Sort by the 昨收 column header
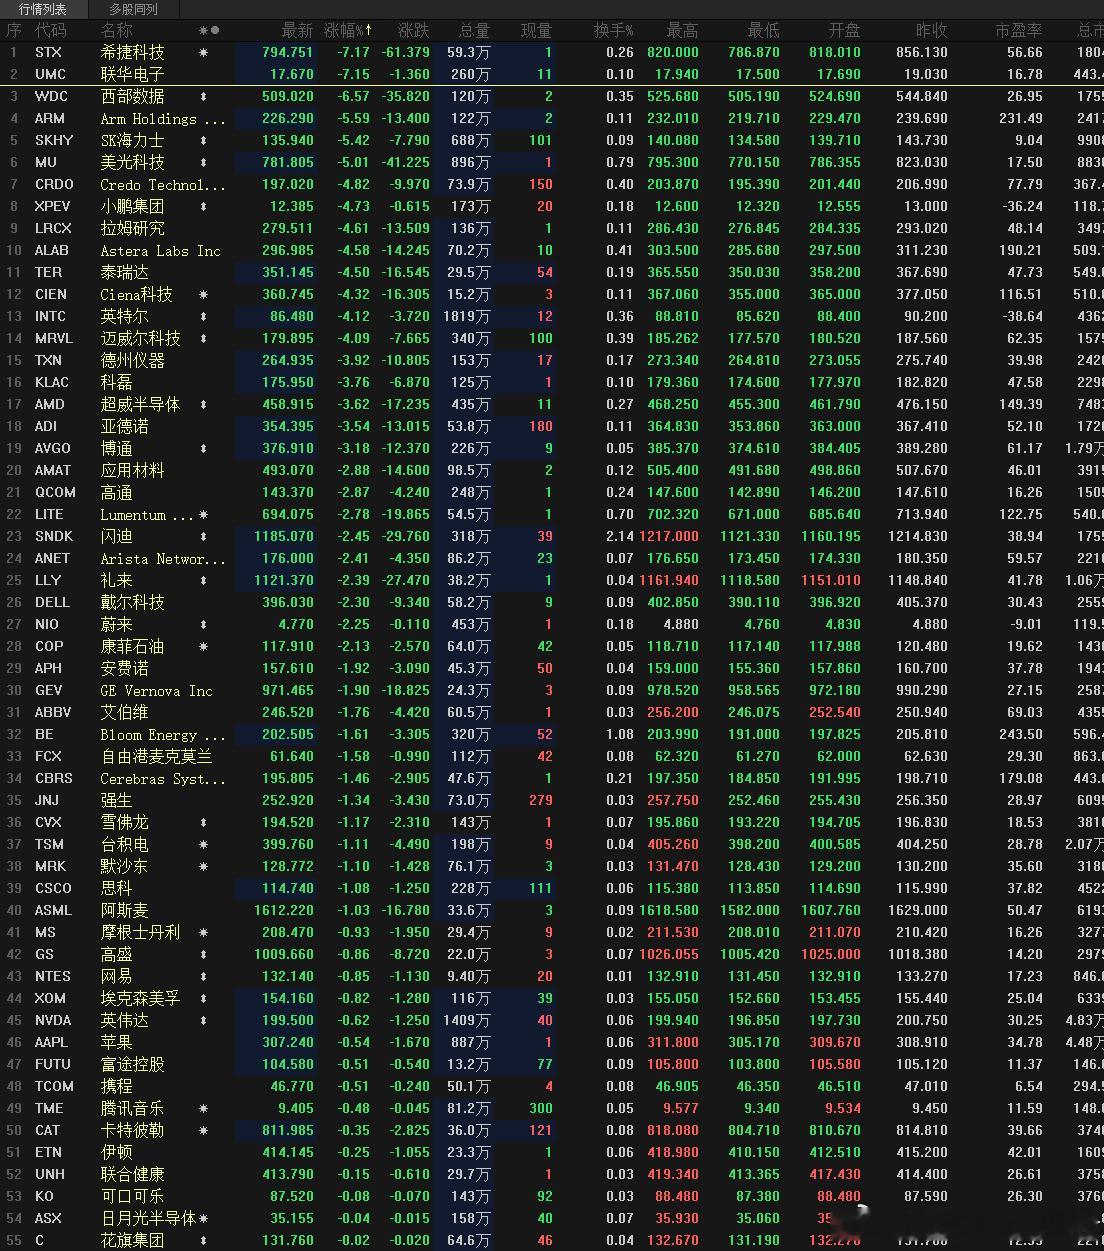 coord(931,30)
